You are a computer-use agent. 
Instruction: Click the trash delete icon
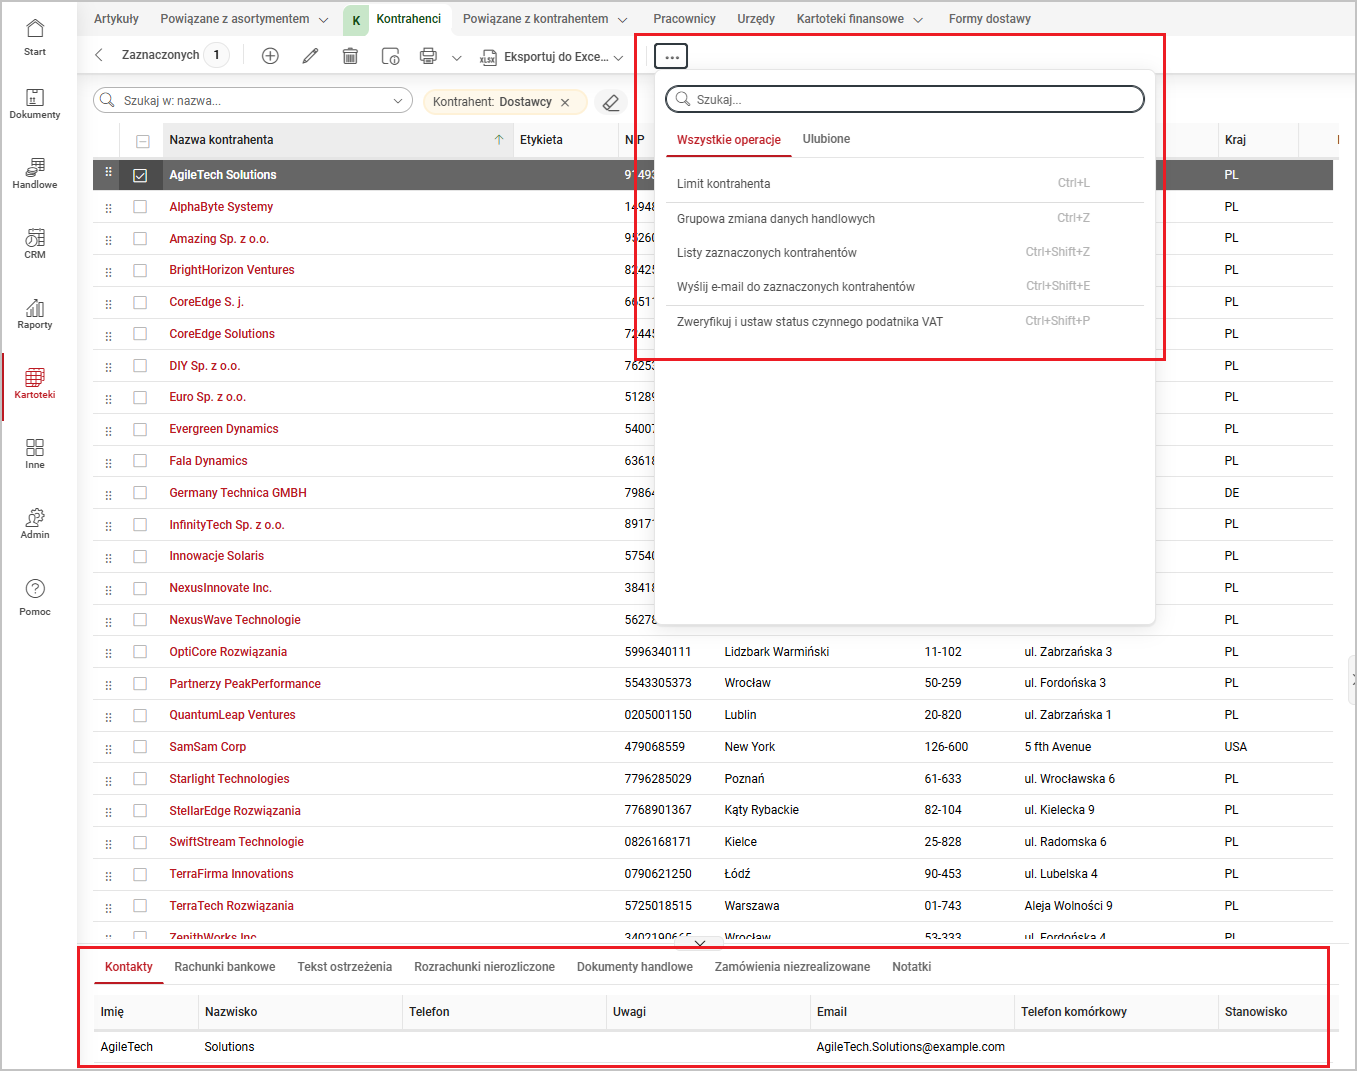[x=350, y=56]
